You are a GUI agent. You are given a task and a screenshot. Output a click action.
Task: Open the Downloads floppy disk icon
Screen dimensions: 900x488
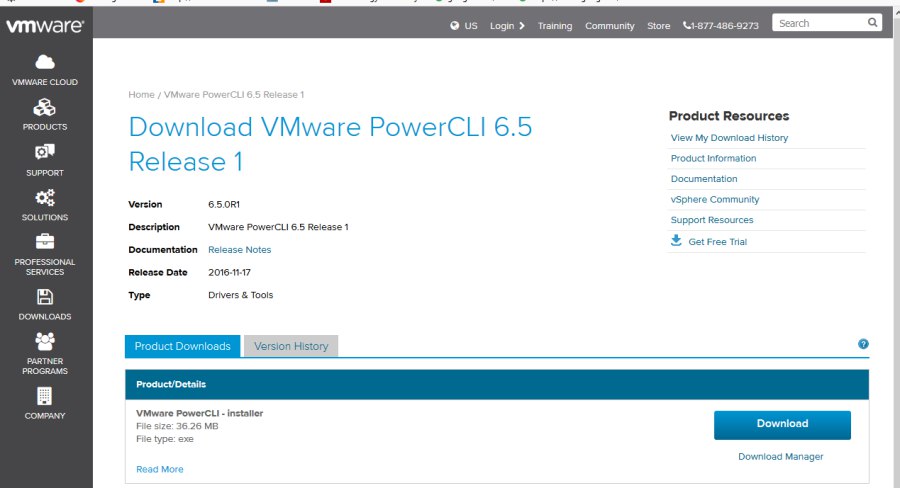[45, 297]
